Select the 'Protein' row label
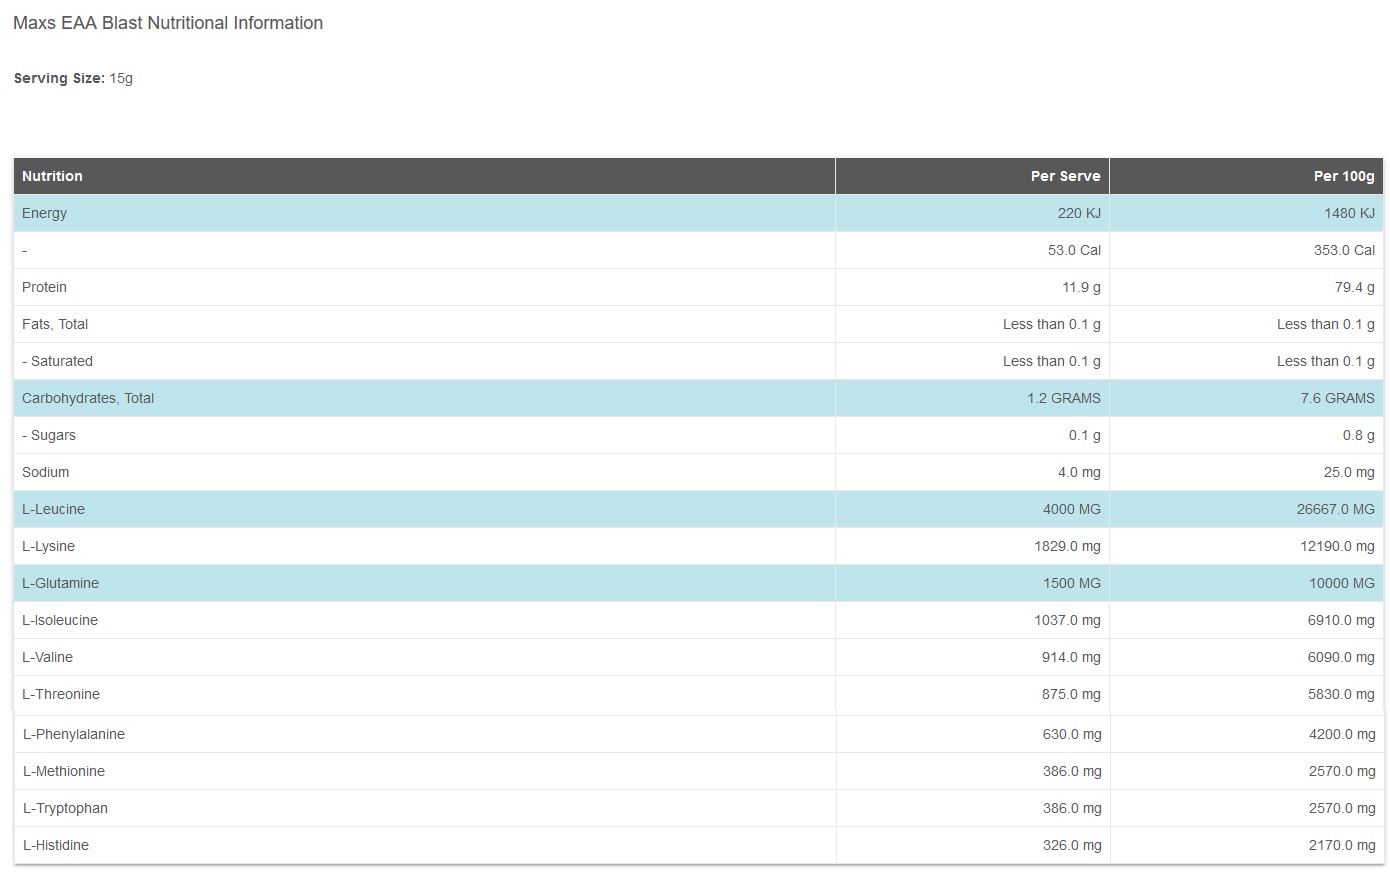The height and width of the screenshot is (880, 1390). coord(44,287)
